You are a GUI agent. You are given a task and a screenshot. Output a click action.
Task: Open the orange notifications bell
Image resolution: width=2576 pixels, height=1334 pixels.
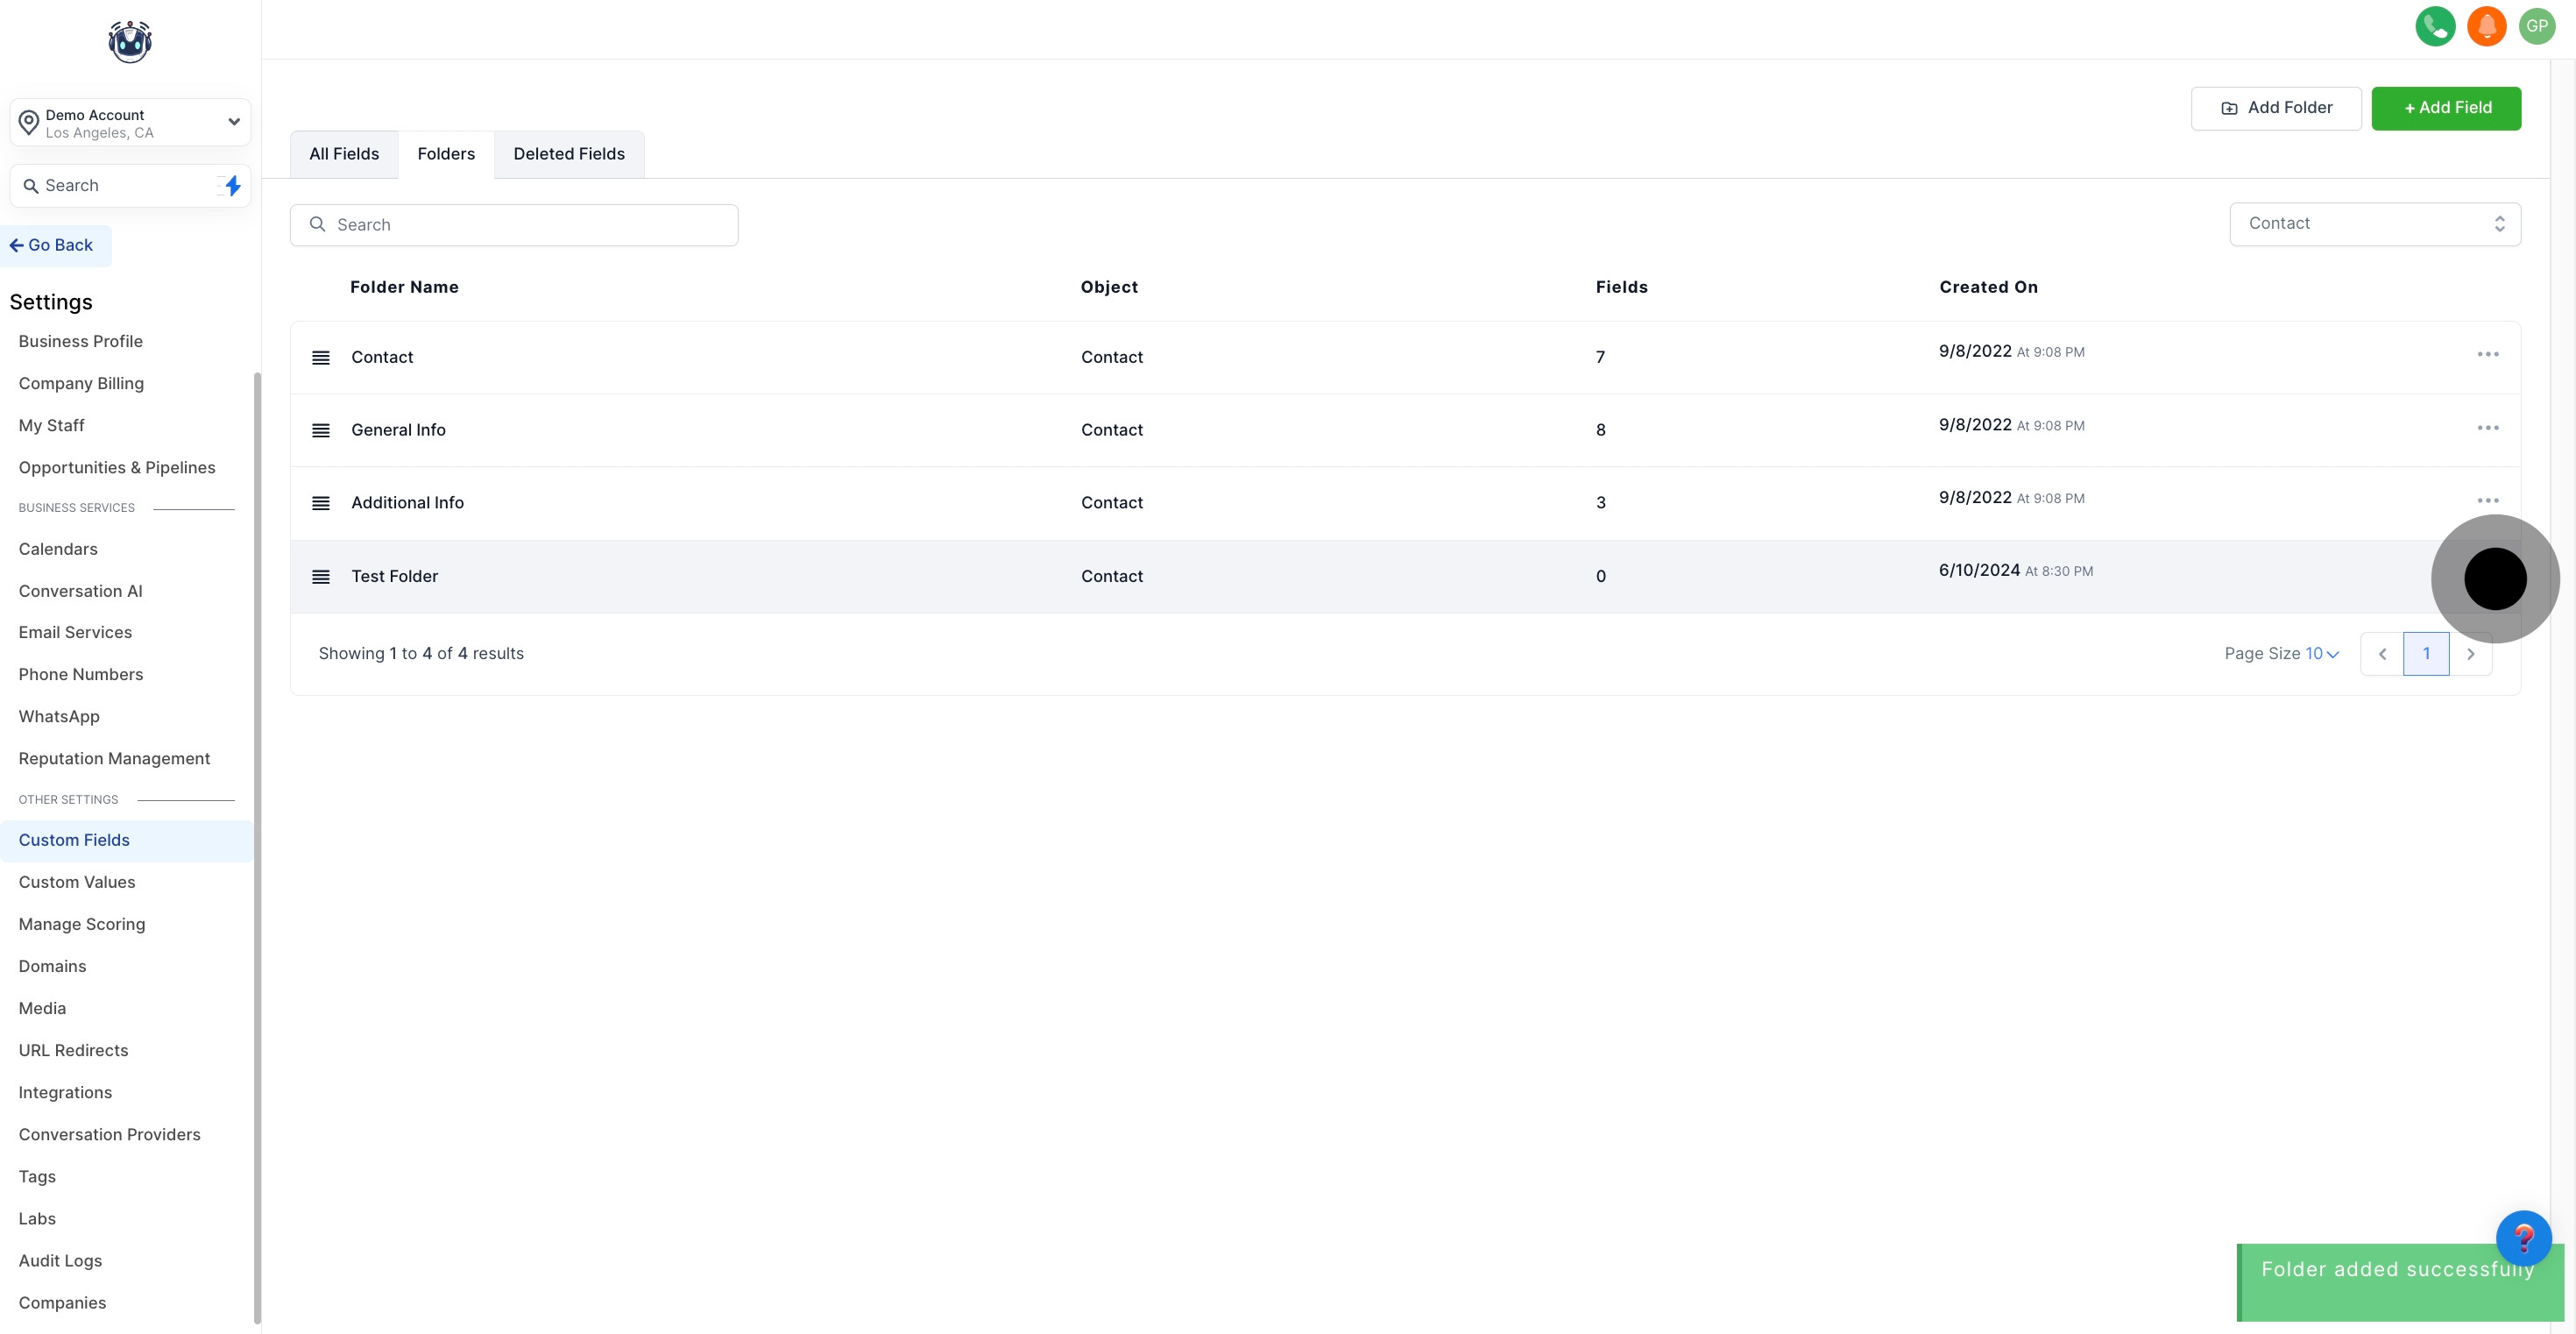click(2486, 26)
